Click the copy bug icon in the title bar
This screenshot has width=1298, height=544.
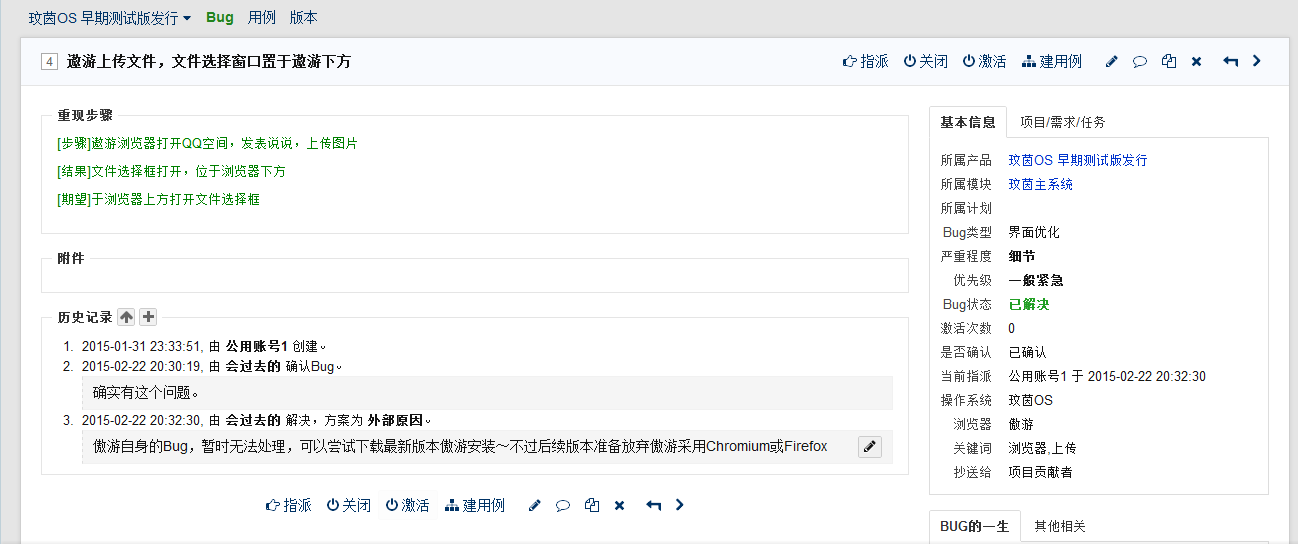pos(1168,62)
